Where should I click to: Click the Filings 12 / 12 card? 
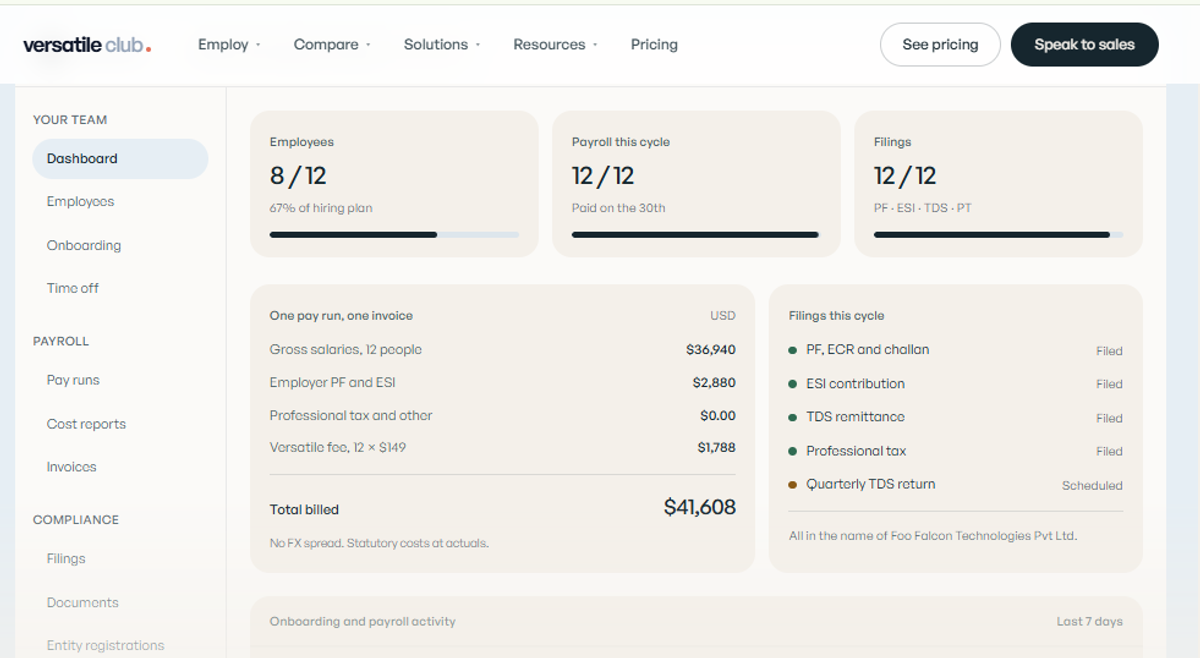(998, 184)
